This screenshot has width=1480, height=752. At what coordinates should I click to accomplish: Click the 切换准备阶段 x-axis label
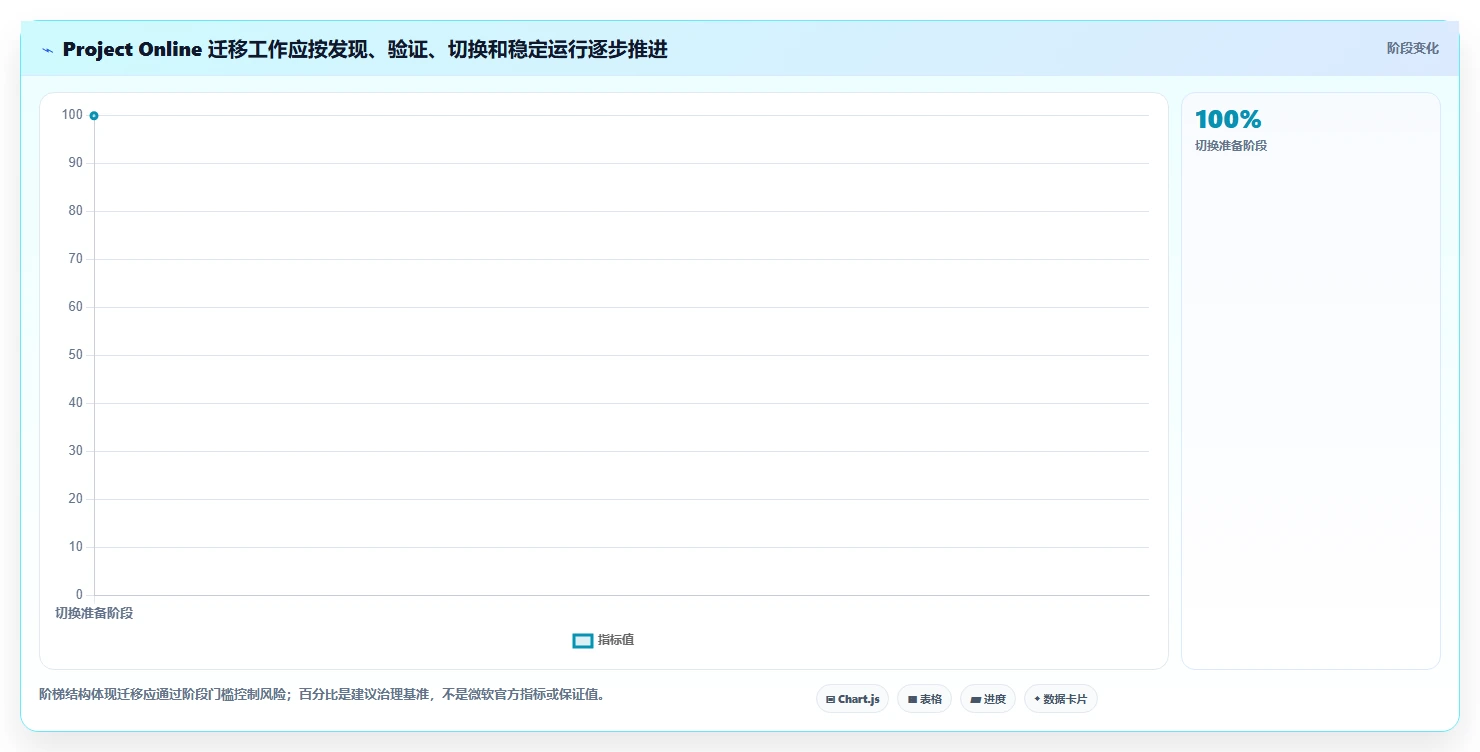pyautogui.click(x=94, y=613)
